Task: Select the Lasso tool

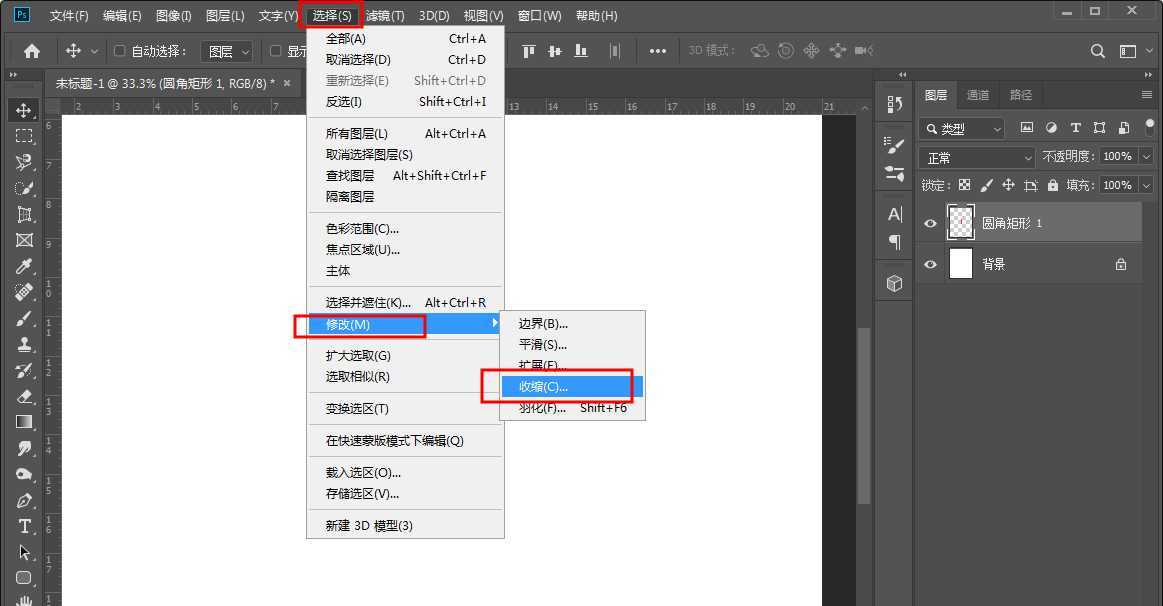Action: [22, 162]
